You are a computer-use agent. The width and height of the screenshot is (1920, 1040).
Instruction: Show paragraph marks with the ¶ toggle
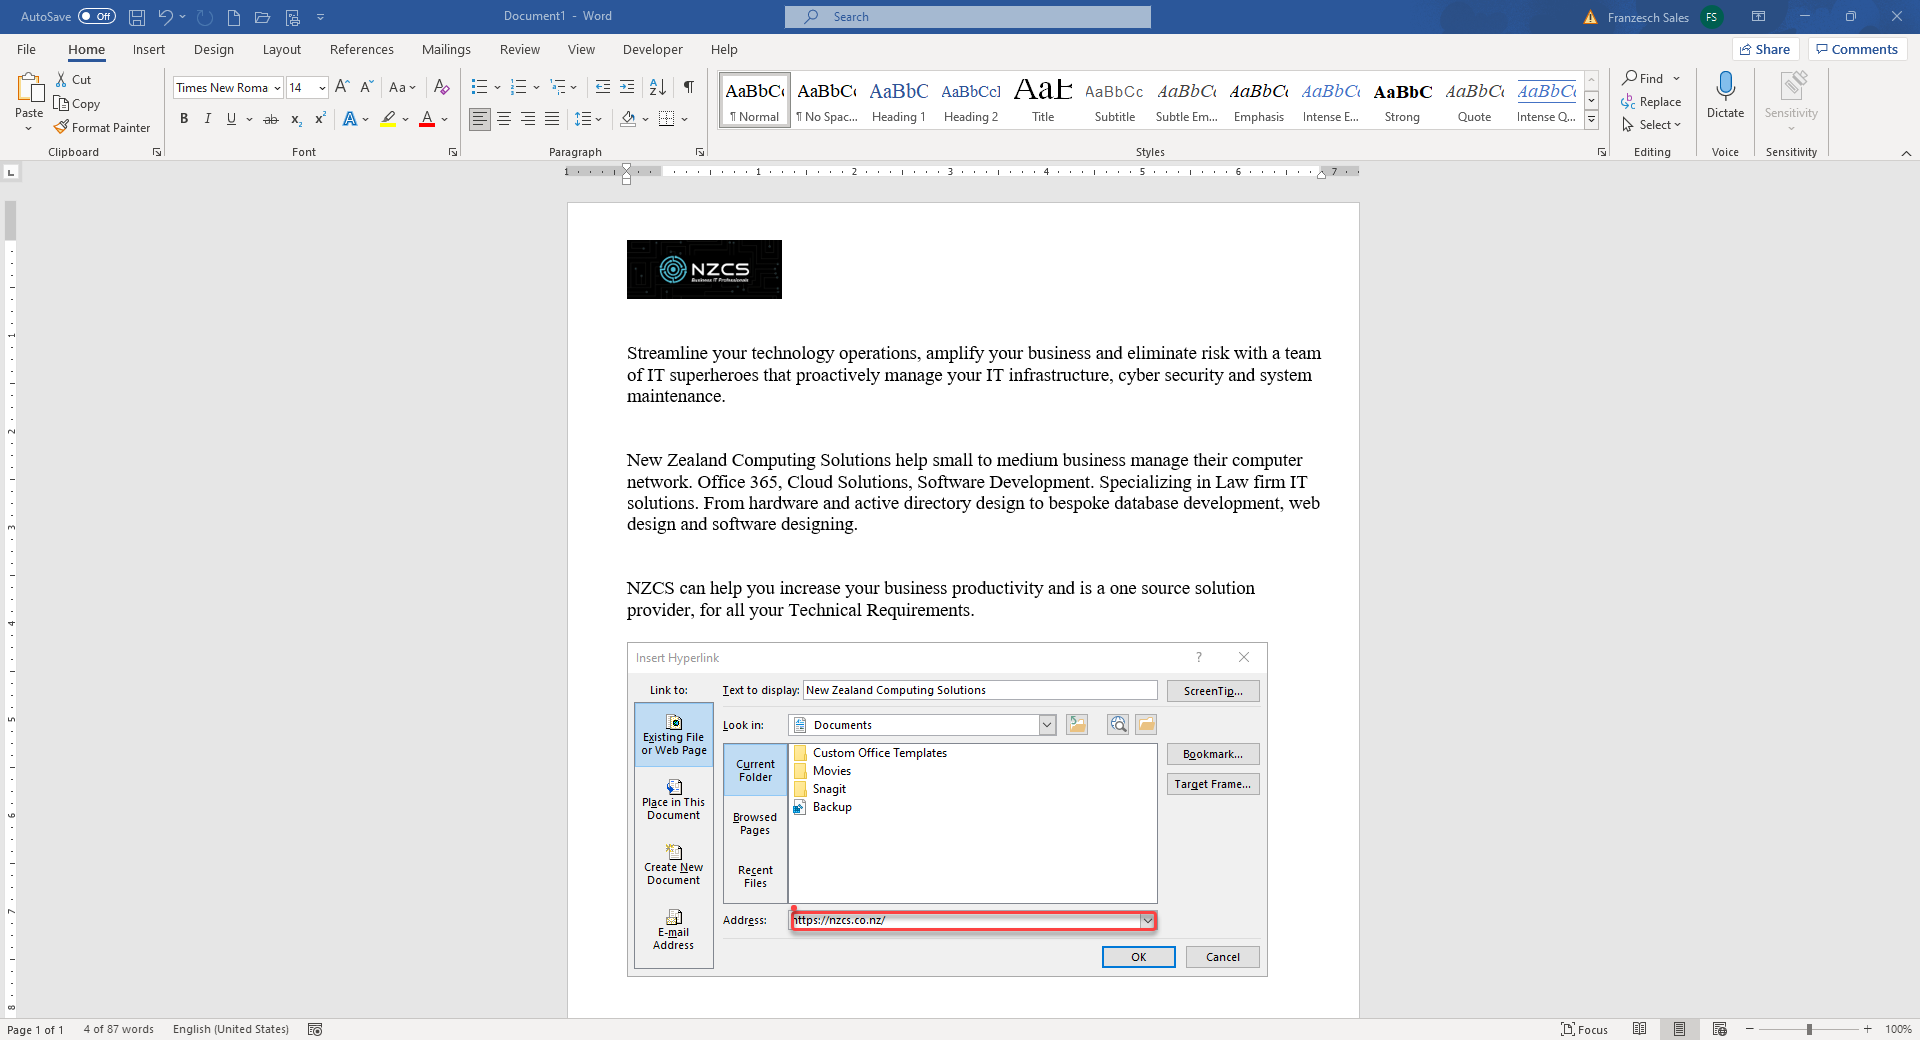click(x=688, y=87)
